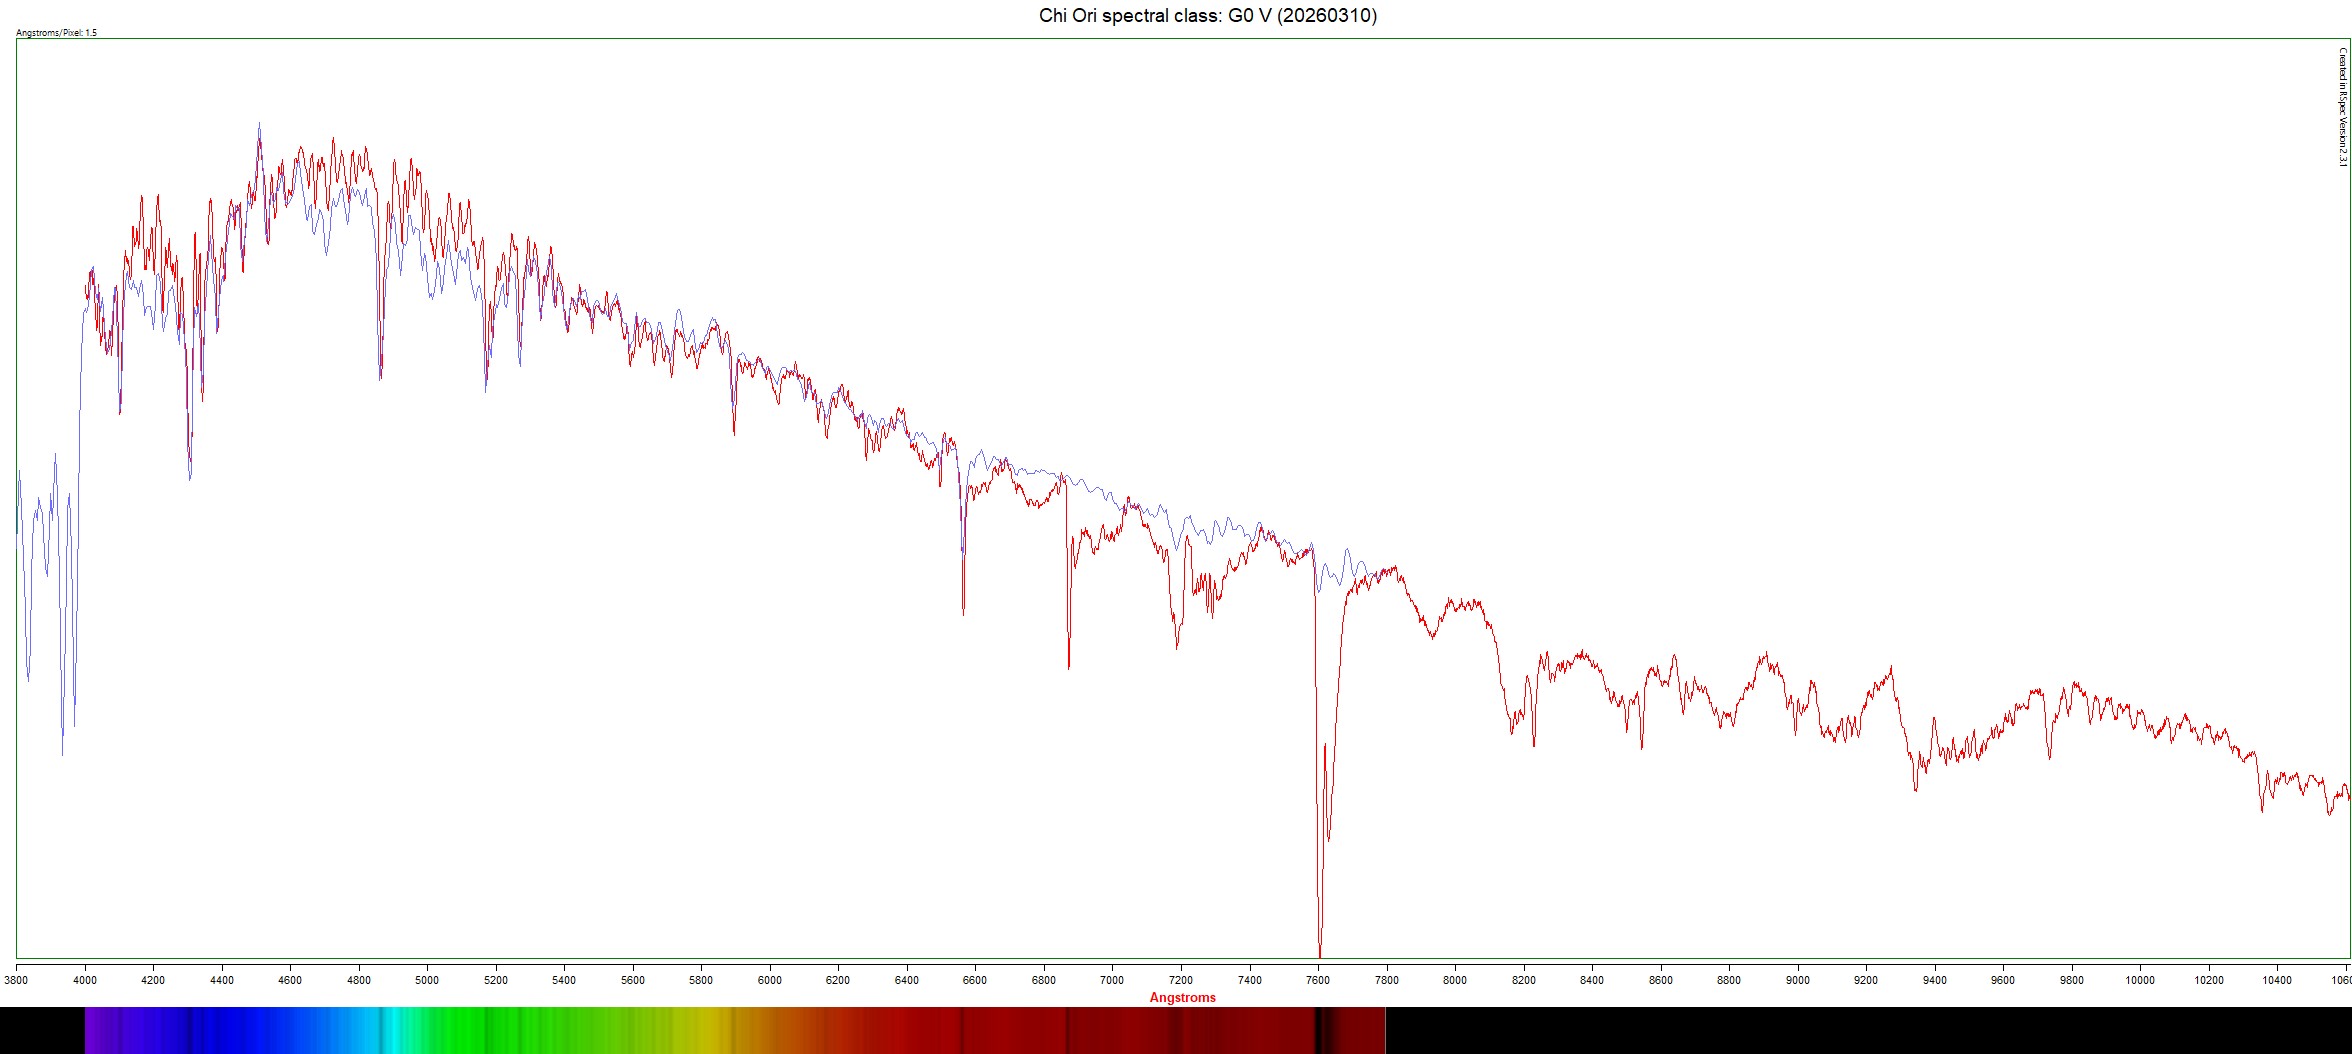Click the highest blue peak near 4500 Angstroms
The image size is (2352, 1054).
[x=259, y=126]
